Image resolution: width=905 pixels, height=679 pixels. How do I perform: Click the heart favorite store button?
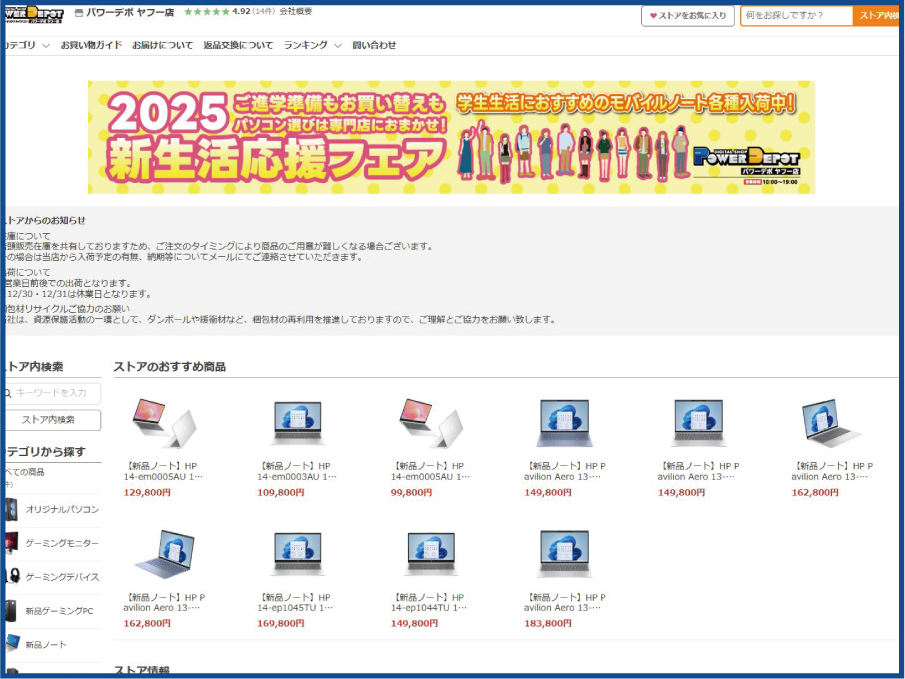coord(687,16)
